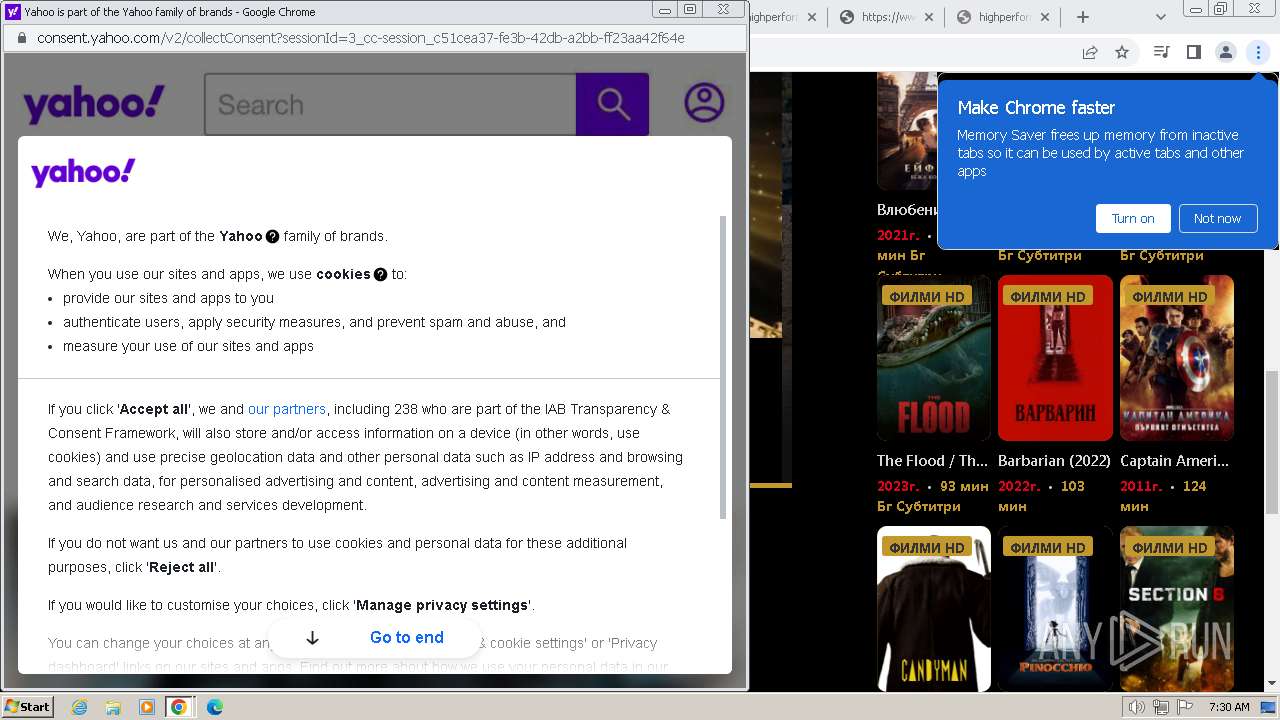1280x720 pixels.
Task: Open the Barbarian movie poster
Action: point(1055,358)
